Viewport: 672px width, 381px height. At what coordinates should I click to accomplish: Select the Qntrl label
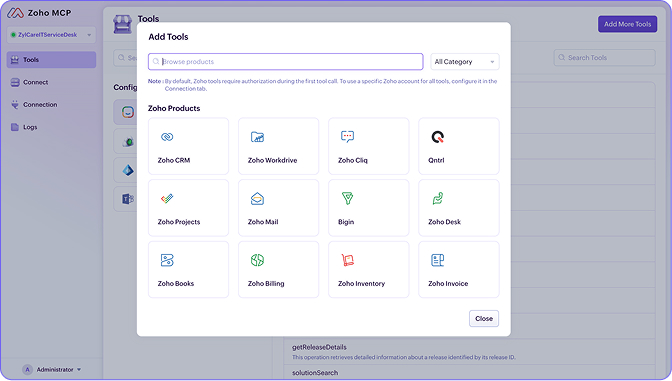[436, 160]
